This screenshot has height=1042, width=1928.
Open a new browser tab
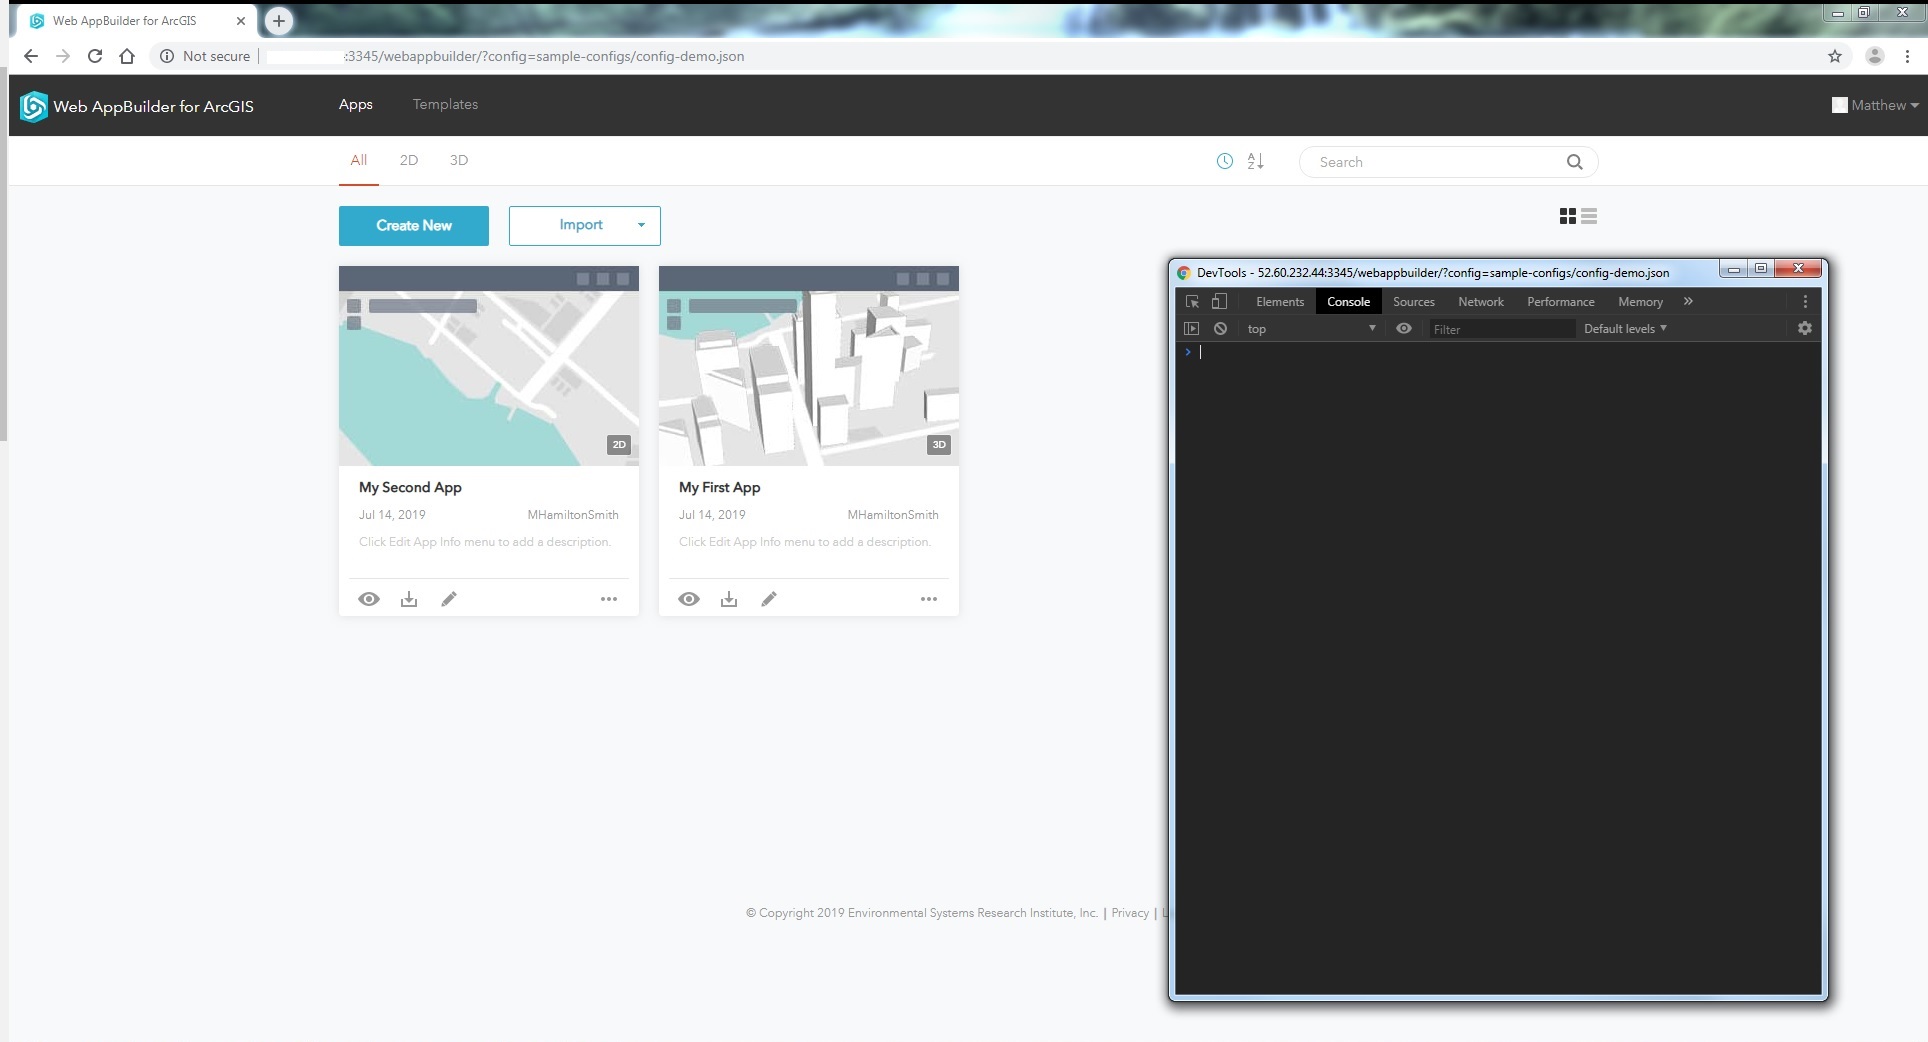click(x=279, y=20)
